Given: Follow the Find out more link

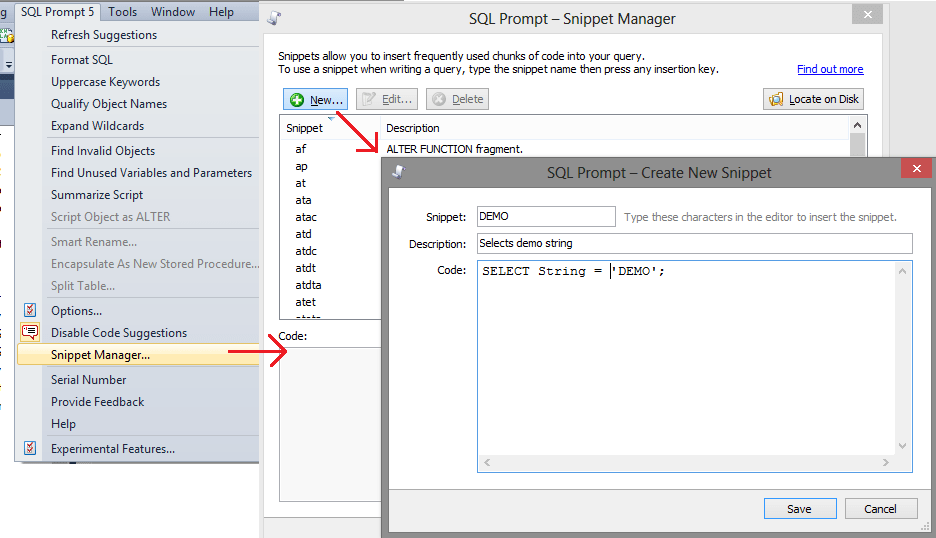Looking at the screenshot, I should [829, 69].
